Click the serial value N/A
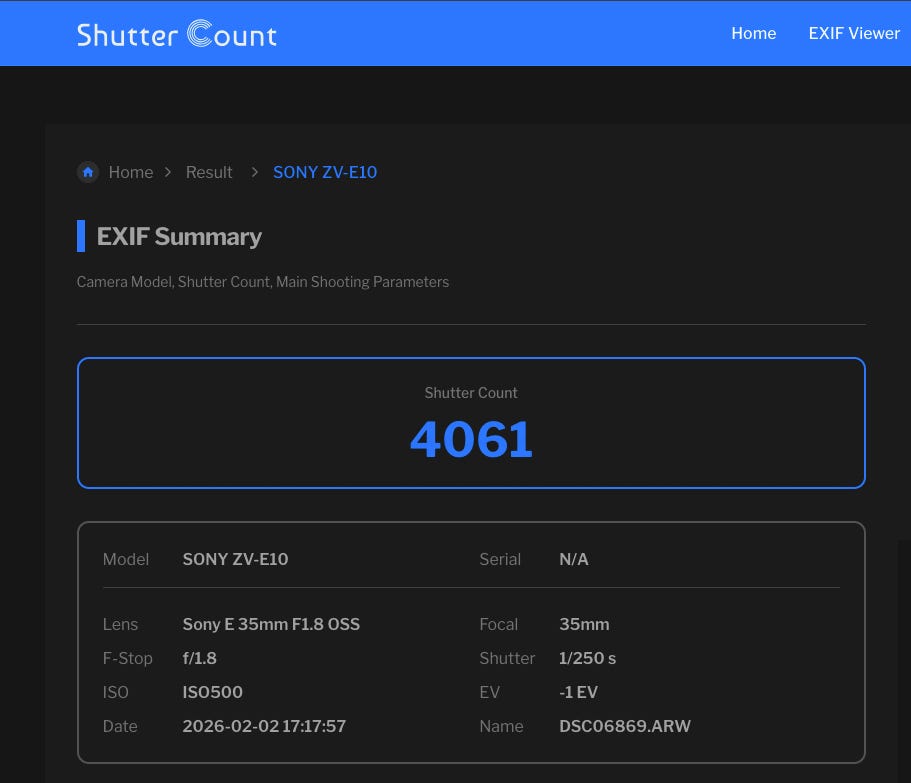Image resolution: width=911 pixels, height=783 pixels. click(573, 559)
